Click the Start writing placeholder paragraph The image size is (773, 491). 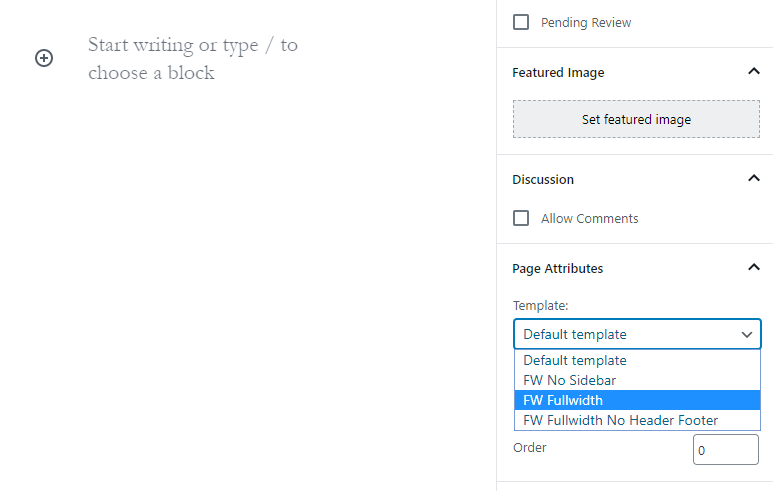193,59
